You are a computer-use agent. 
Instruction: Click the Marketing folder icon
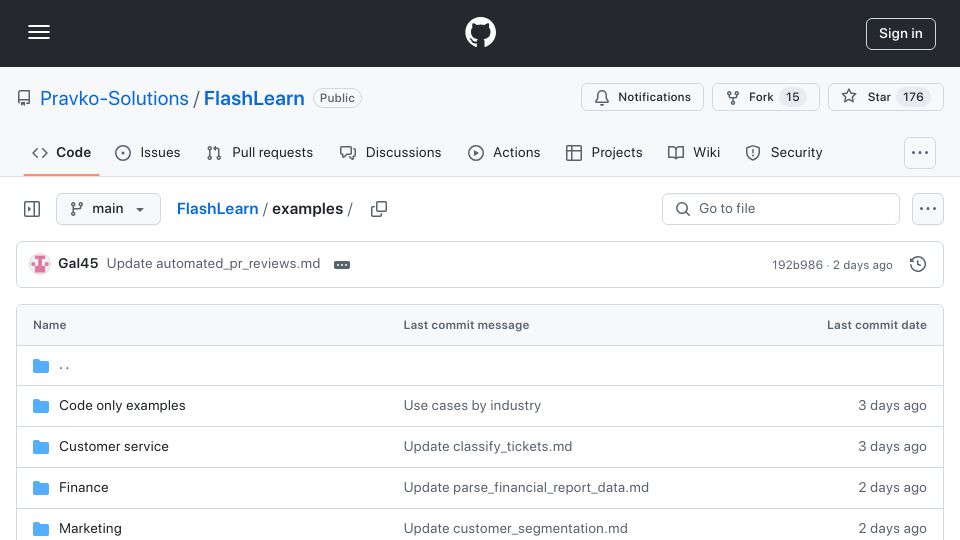click(x=41, y=529)
